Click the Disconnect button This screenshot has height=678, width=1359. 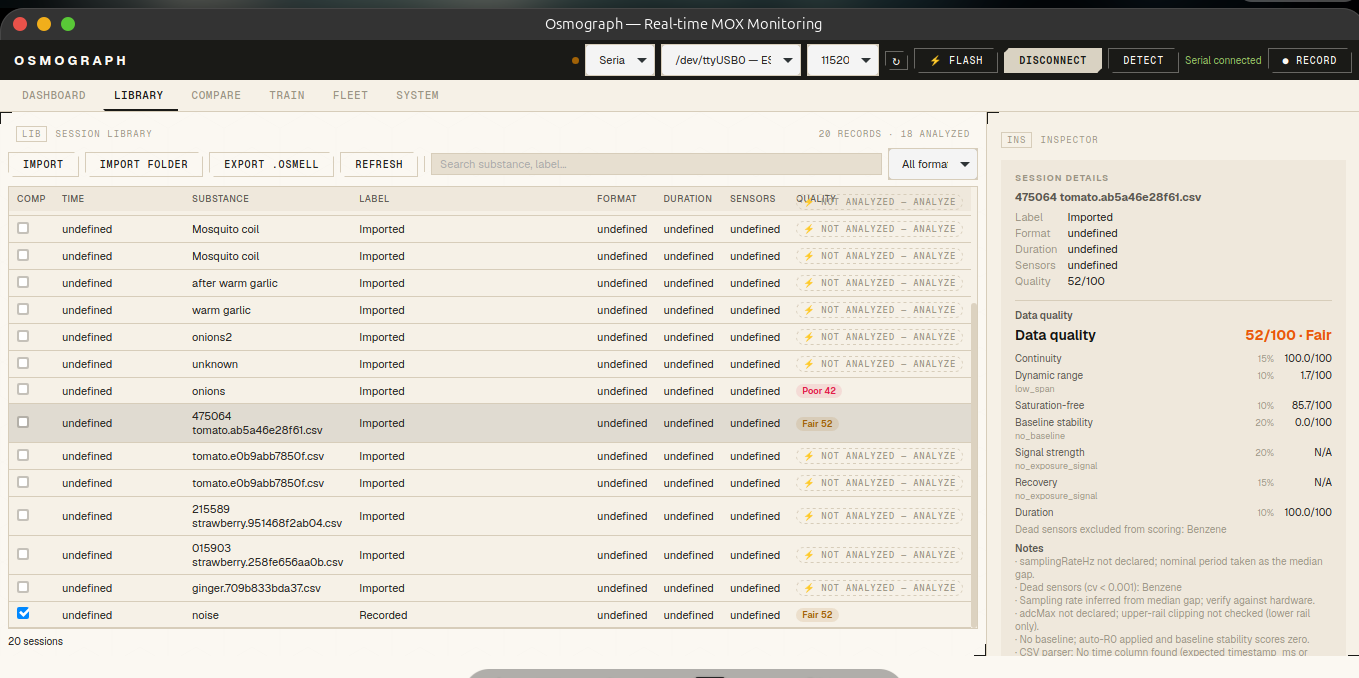[x=1052, y=60]
